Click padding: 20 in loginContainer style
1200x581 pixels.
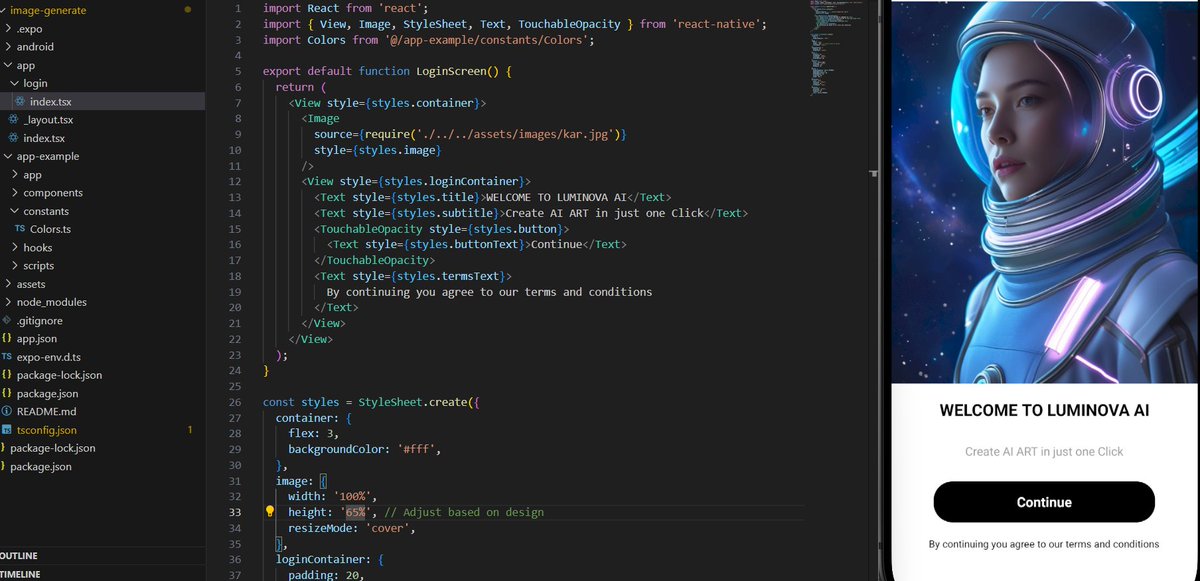pyautogui.click(x=324, y=575)
